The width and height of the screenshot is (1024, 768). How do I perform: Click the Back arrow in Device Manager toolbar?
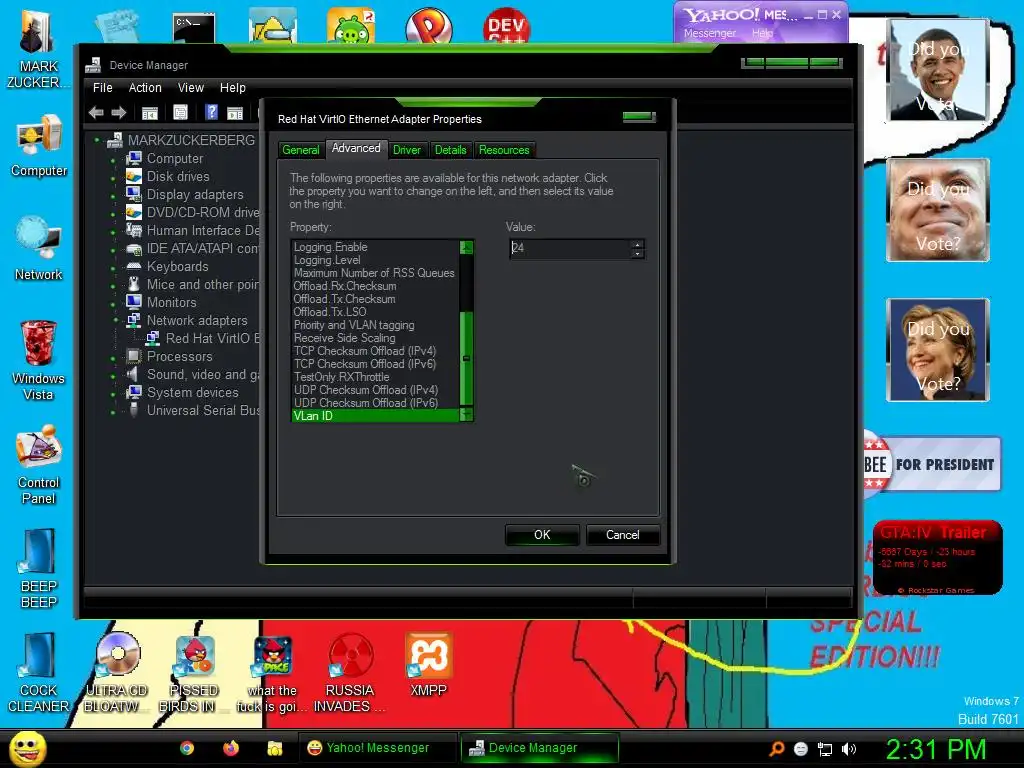tap(96, 112)
